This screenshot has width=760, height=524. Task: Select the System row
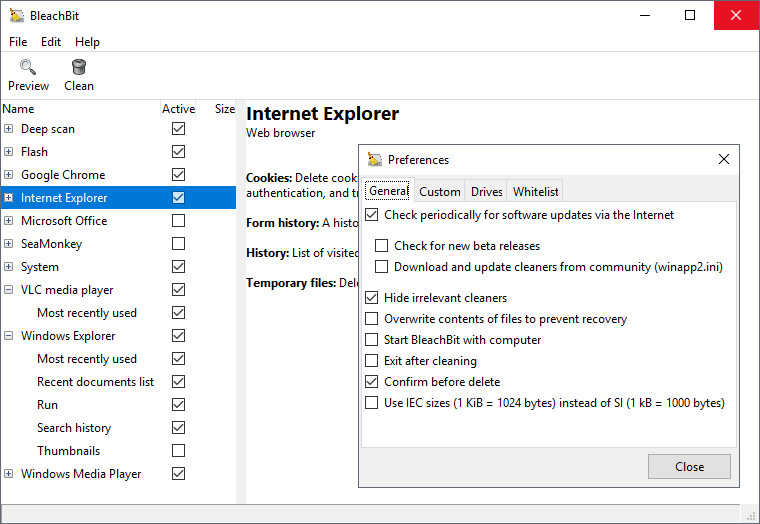pos(118,267)
